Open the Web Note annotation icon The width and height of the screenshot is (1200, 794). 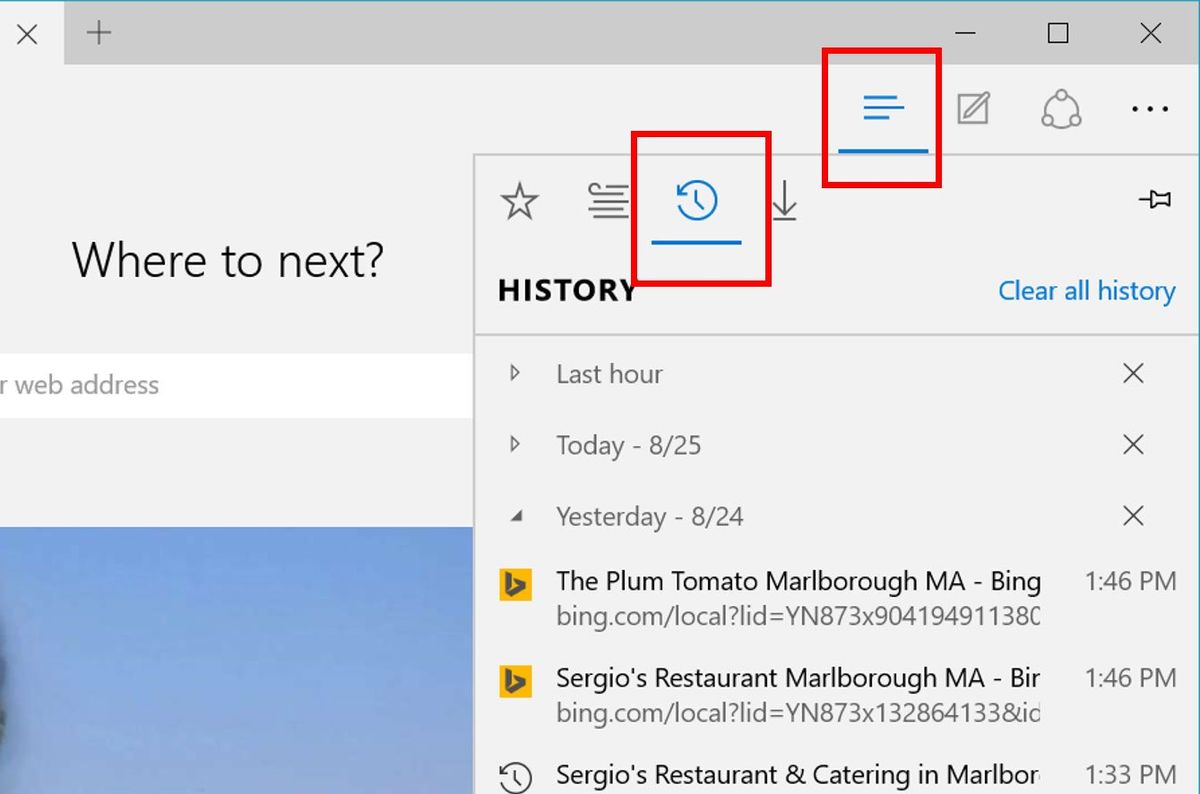point(971,108)
